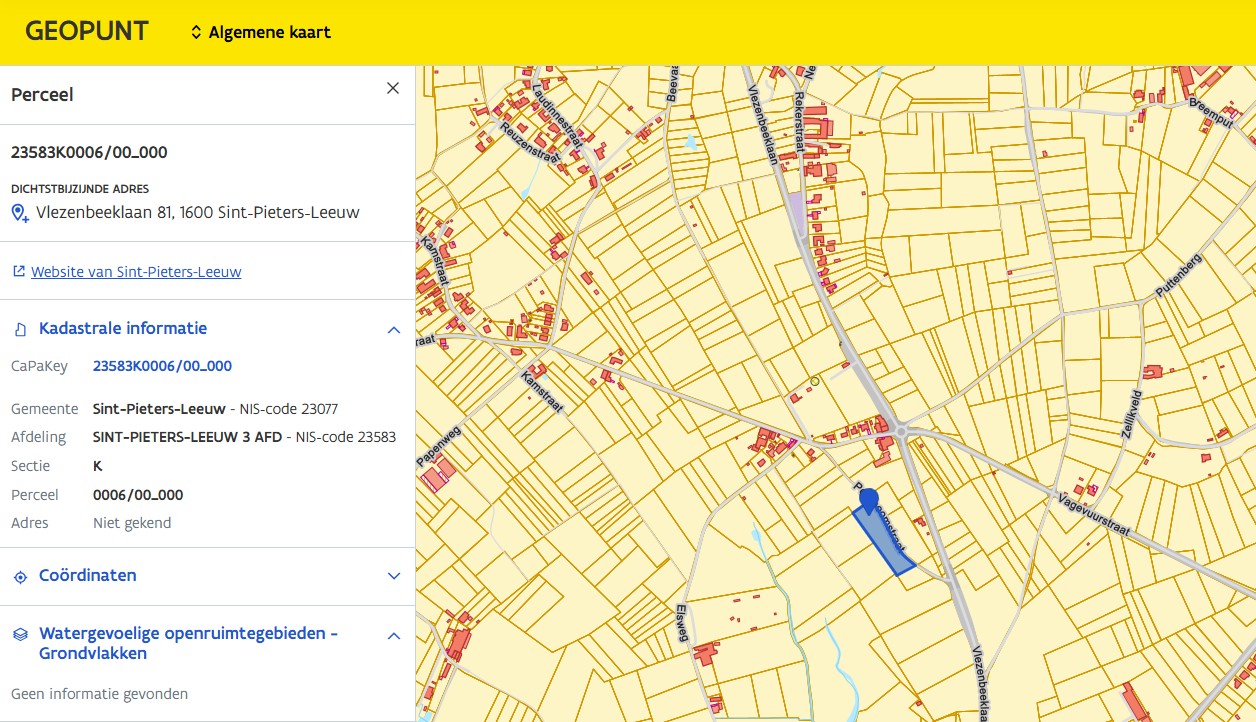Click the Vagevuurstraat street label
Viewport: 1256px width, 722px height.
(1093, 513)
